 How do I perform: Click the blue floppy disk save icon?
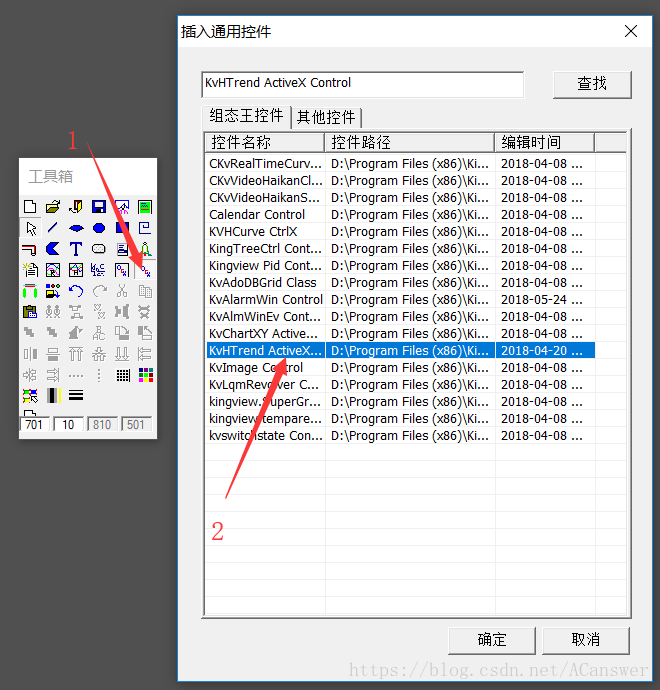click(x=99, y=206)
